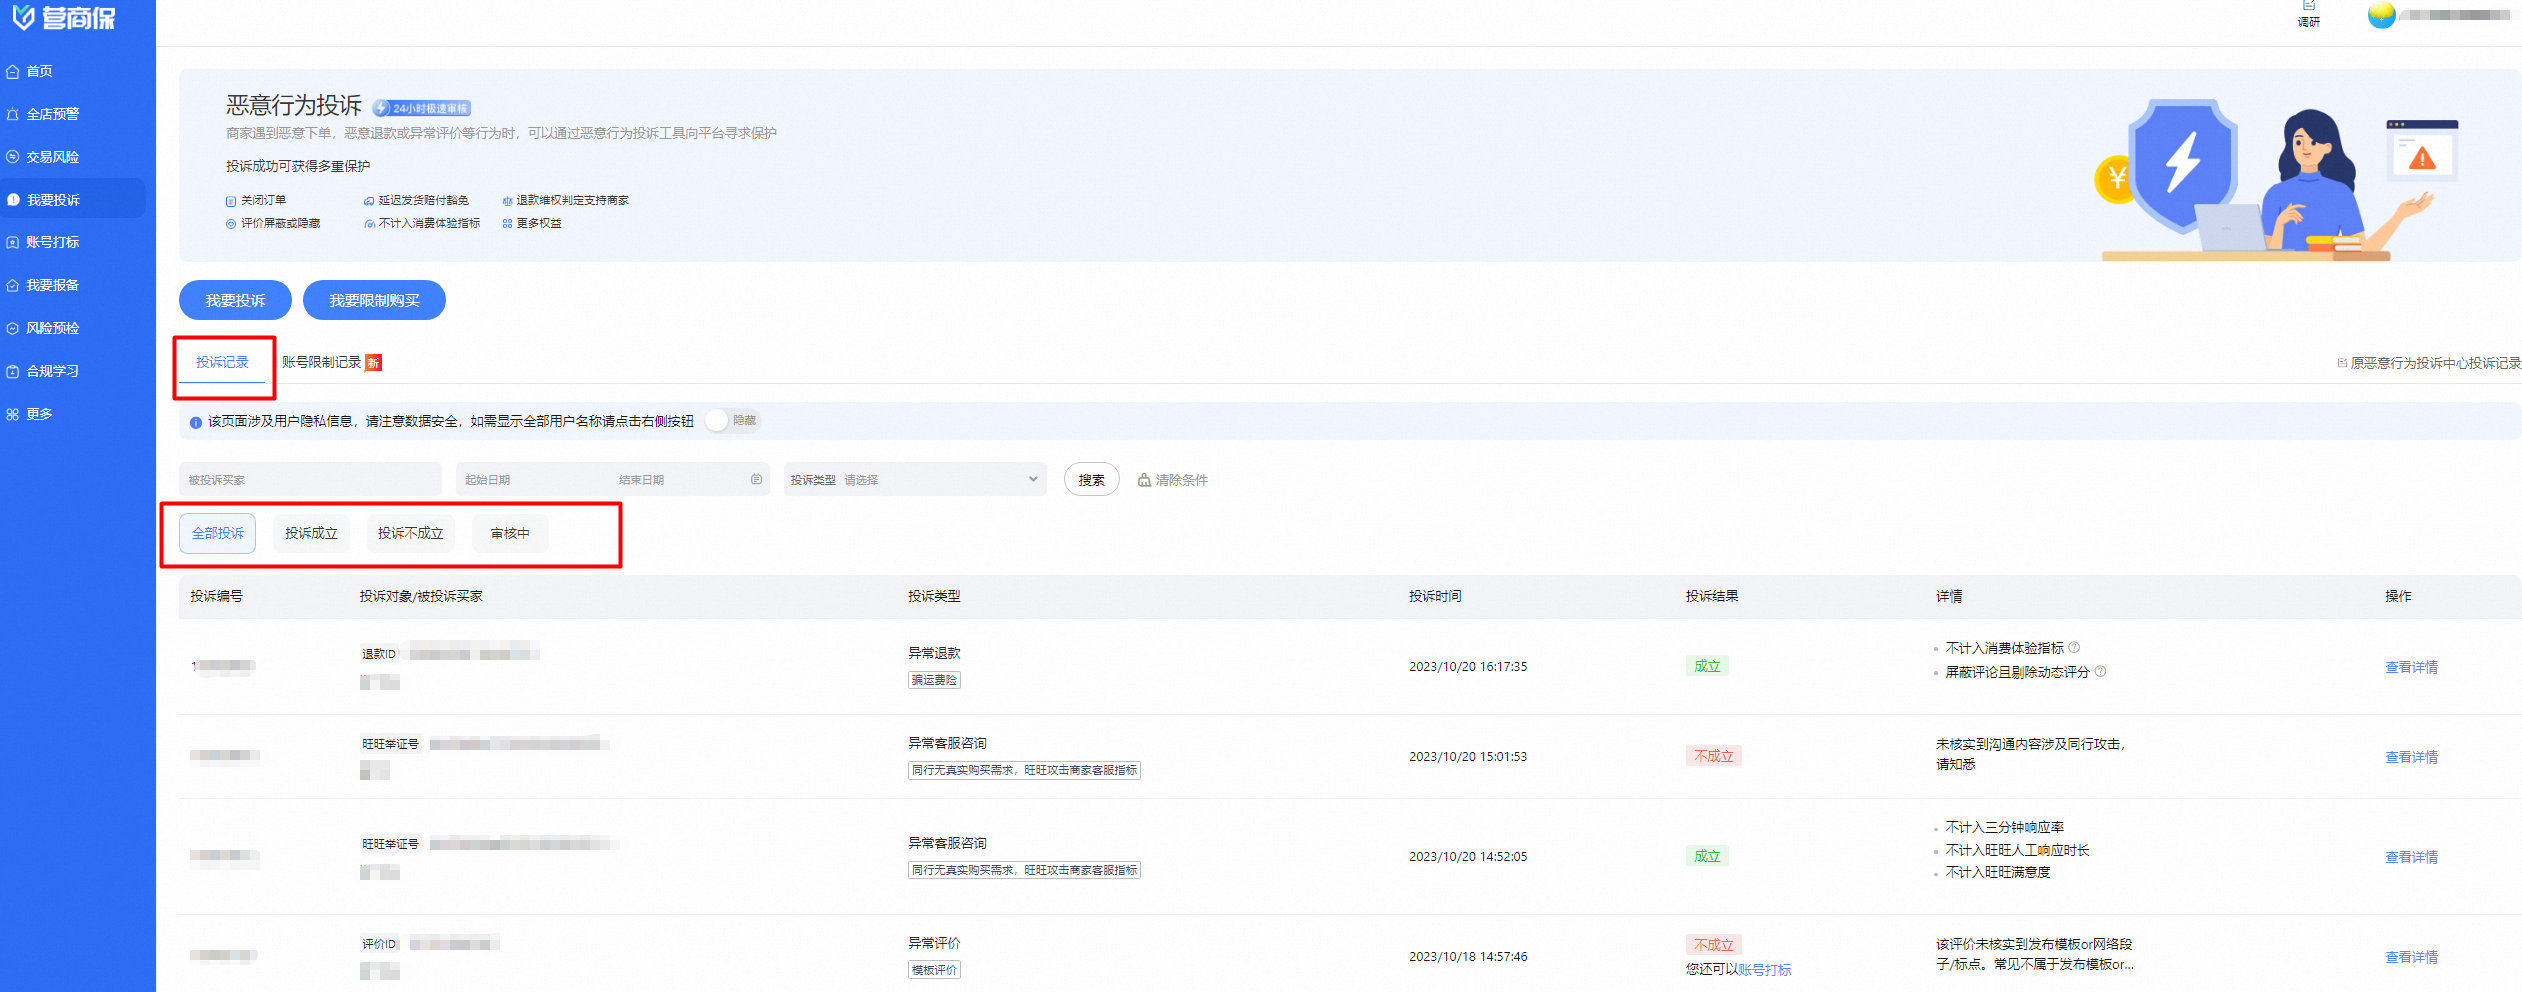Open 全店预警 alert icon in sidebar

click(13, 114)
